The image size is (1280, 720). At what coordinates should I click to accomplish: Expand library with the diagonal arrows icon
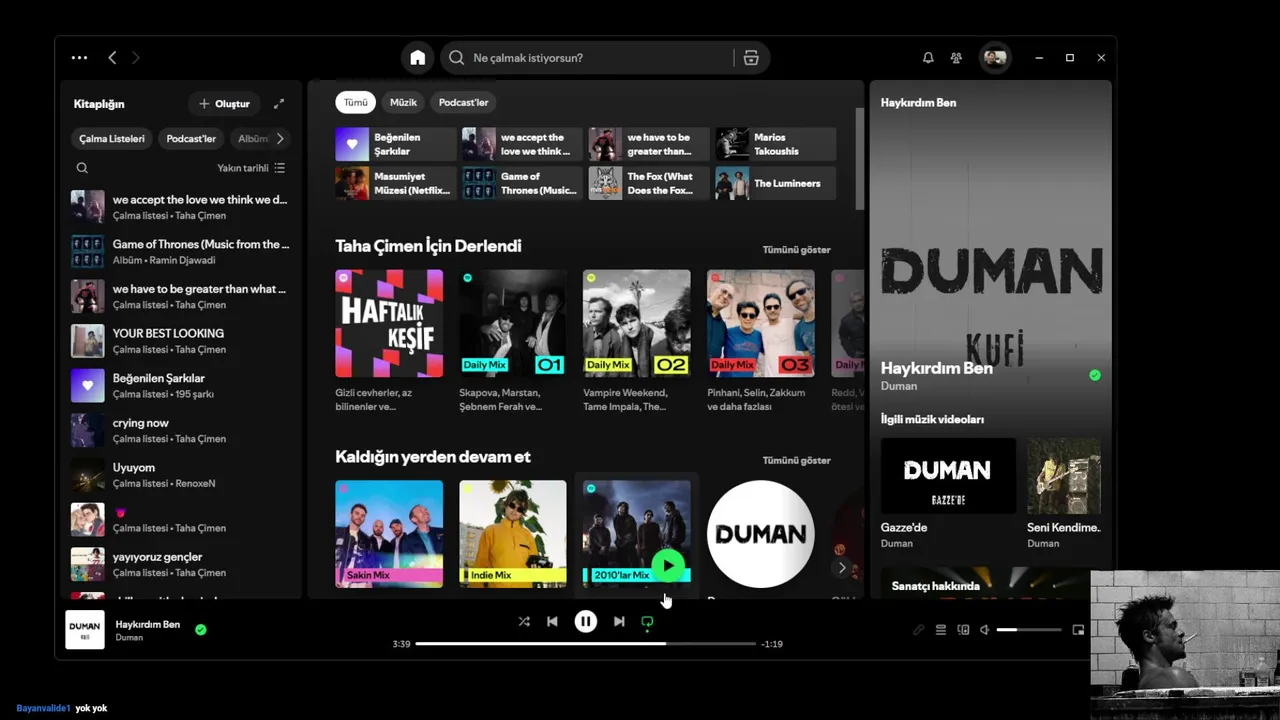tap(279, 104)
